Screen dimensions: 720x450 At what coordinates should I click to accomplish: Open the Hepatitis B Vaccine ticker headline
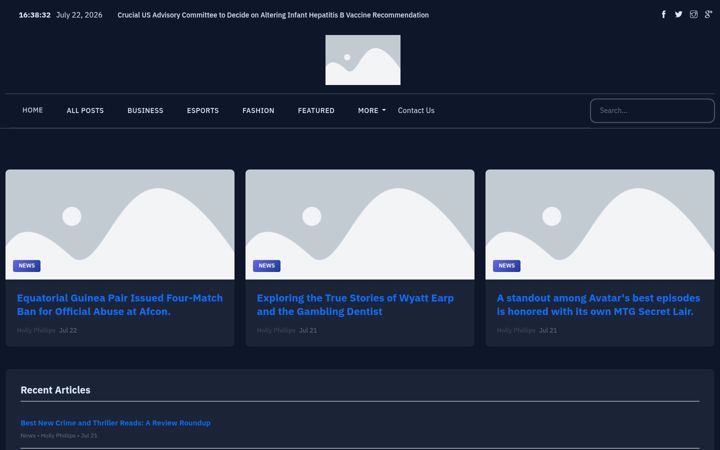(x=273, y=15)
